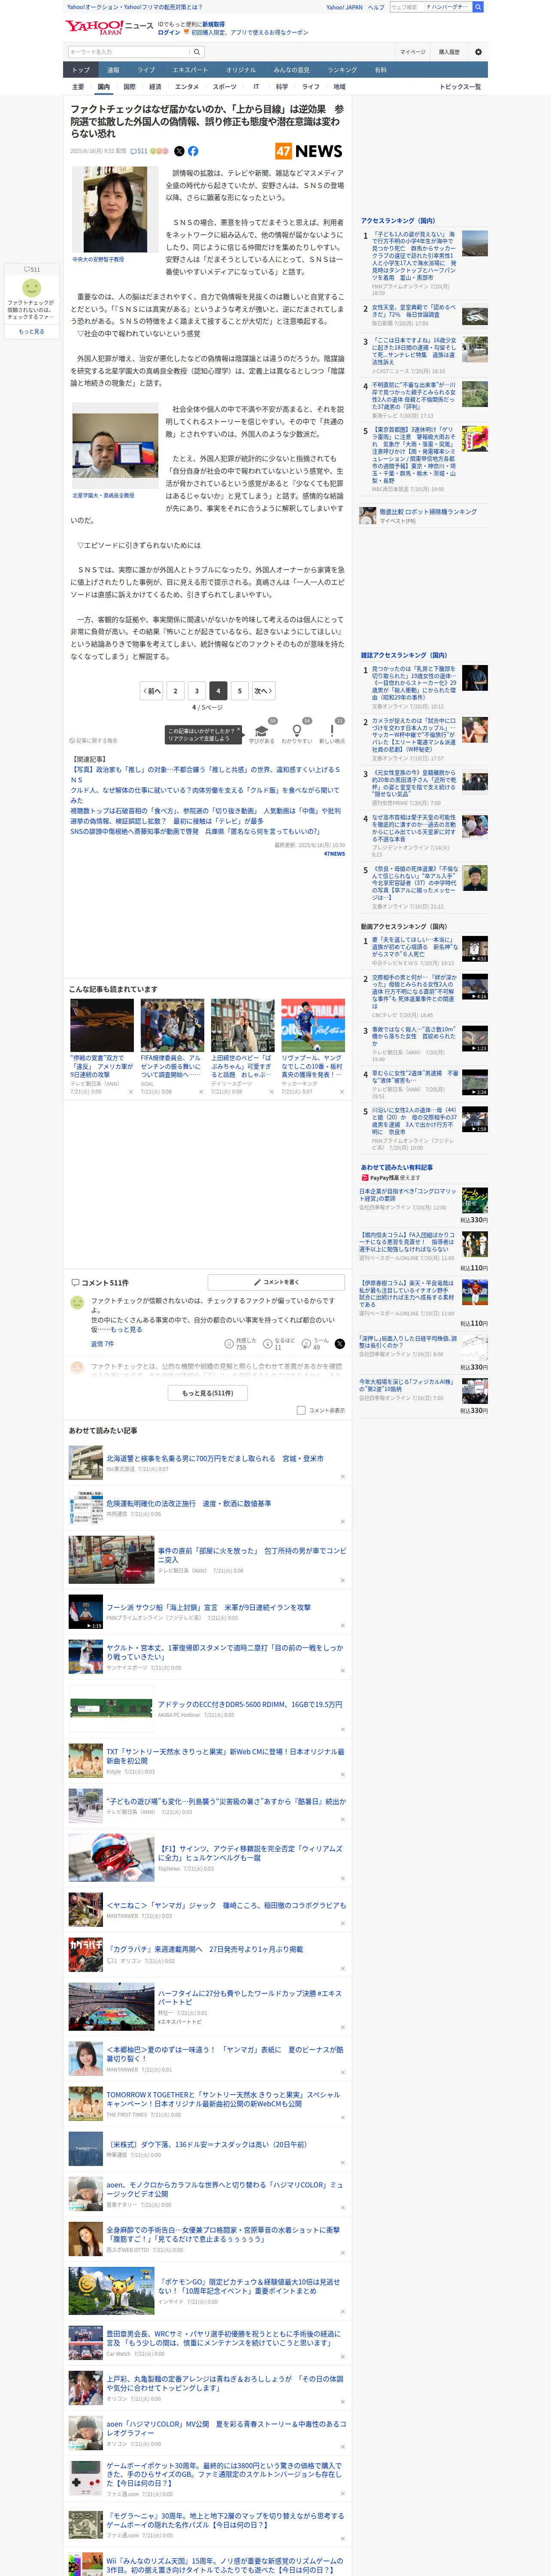
Task: Open the ヘルプ link in the header
Action: [x=376, y=7]
